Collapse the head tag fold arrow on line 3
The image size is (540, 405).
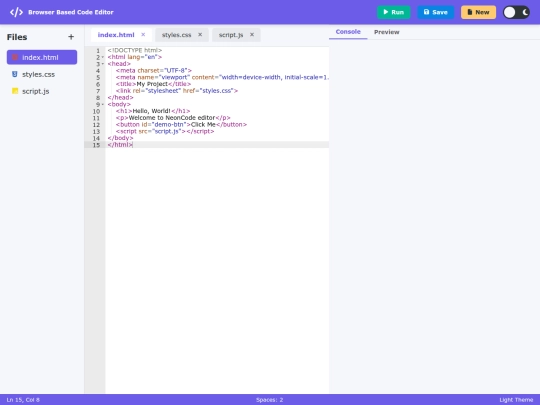[103, 64]
